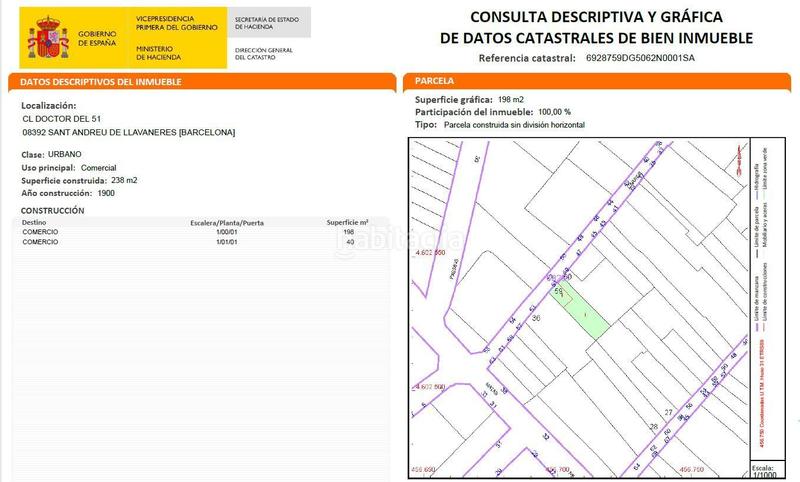Select '08392 SANT ANDREU DE LLAVANERES [BARCELONA]'
The width and height of the screenshot is (800, 482).
[x=129, y=132]
